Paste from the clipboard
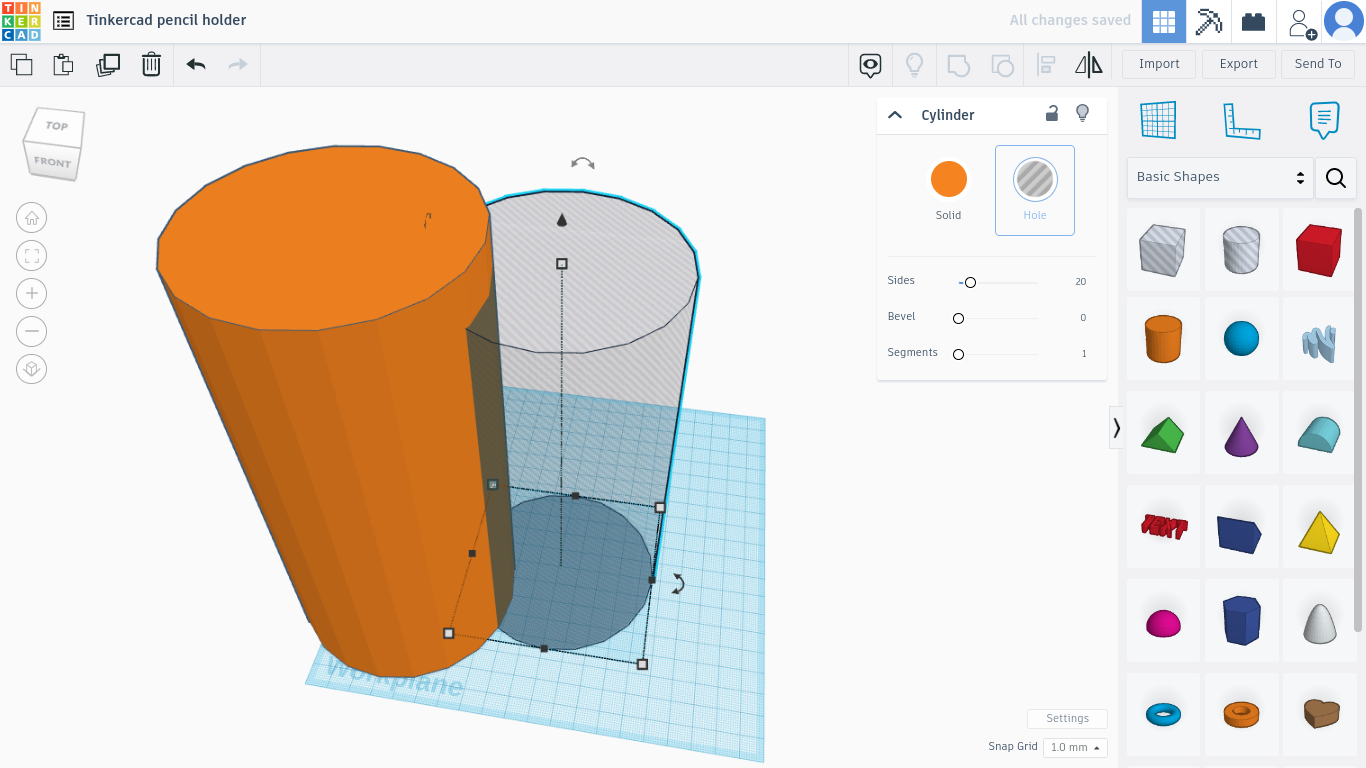 63,65
